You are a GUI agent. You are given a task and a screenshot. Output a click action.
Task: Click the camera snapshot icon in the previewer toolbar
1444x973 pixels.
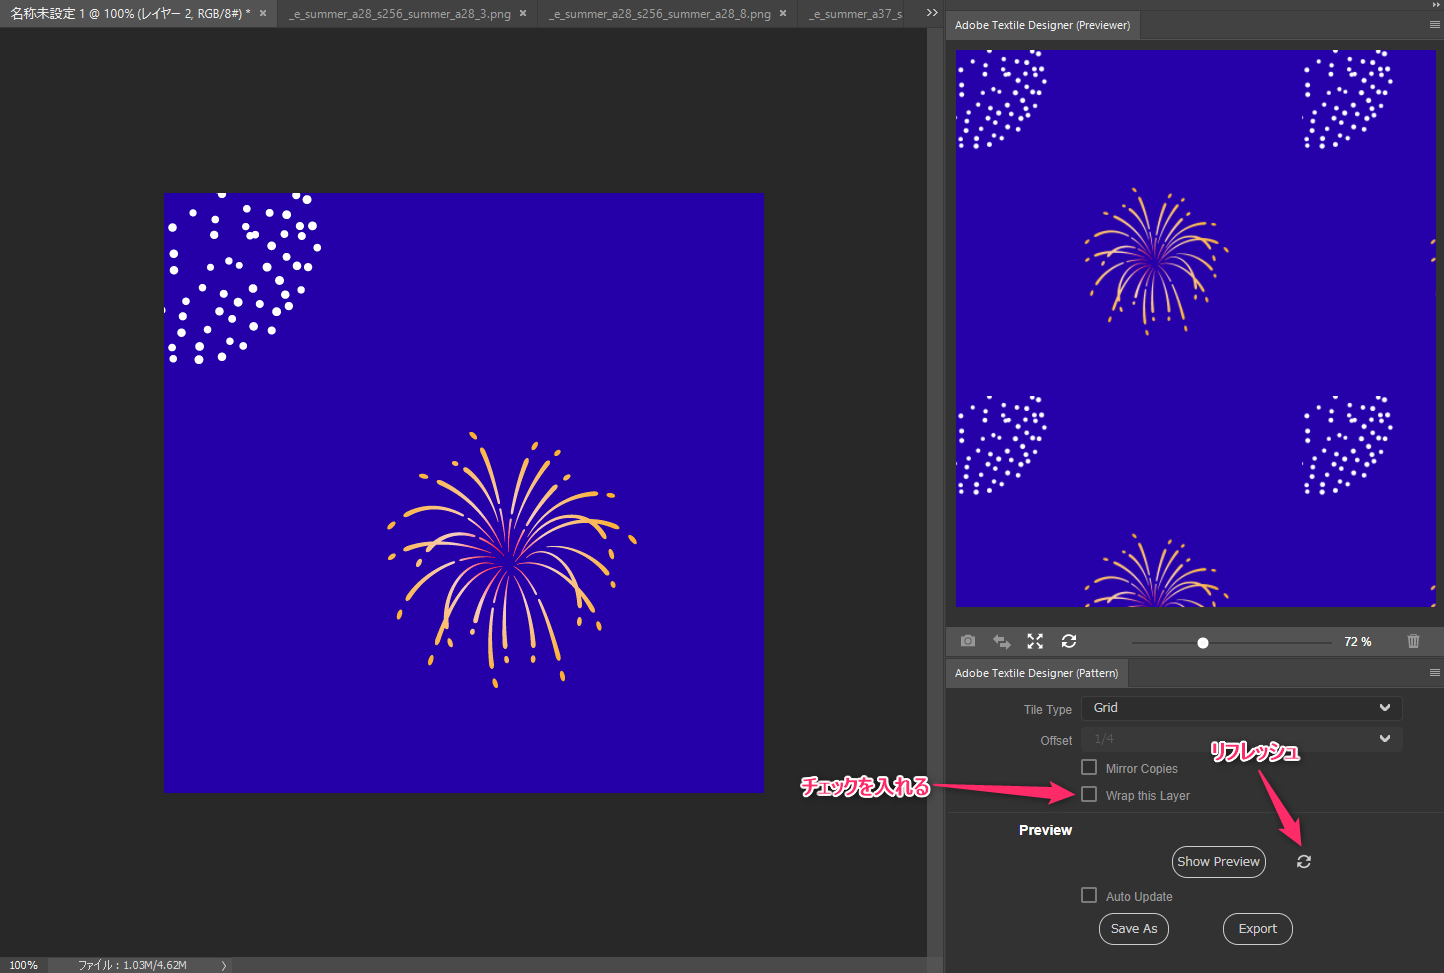[967, 641]
